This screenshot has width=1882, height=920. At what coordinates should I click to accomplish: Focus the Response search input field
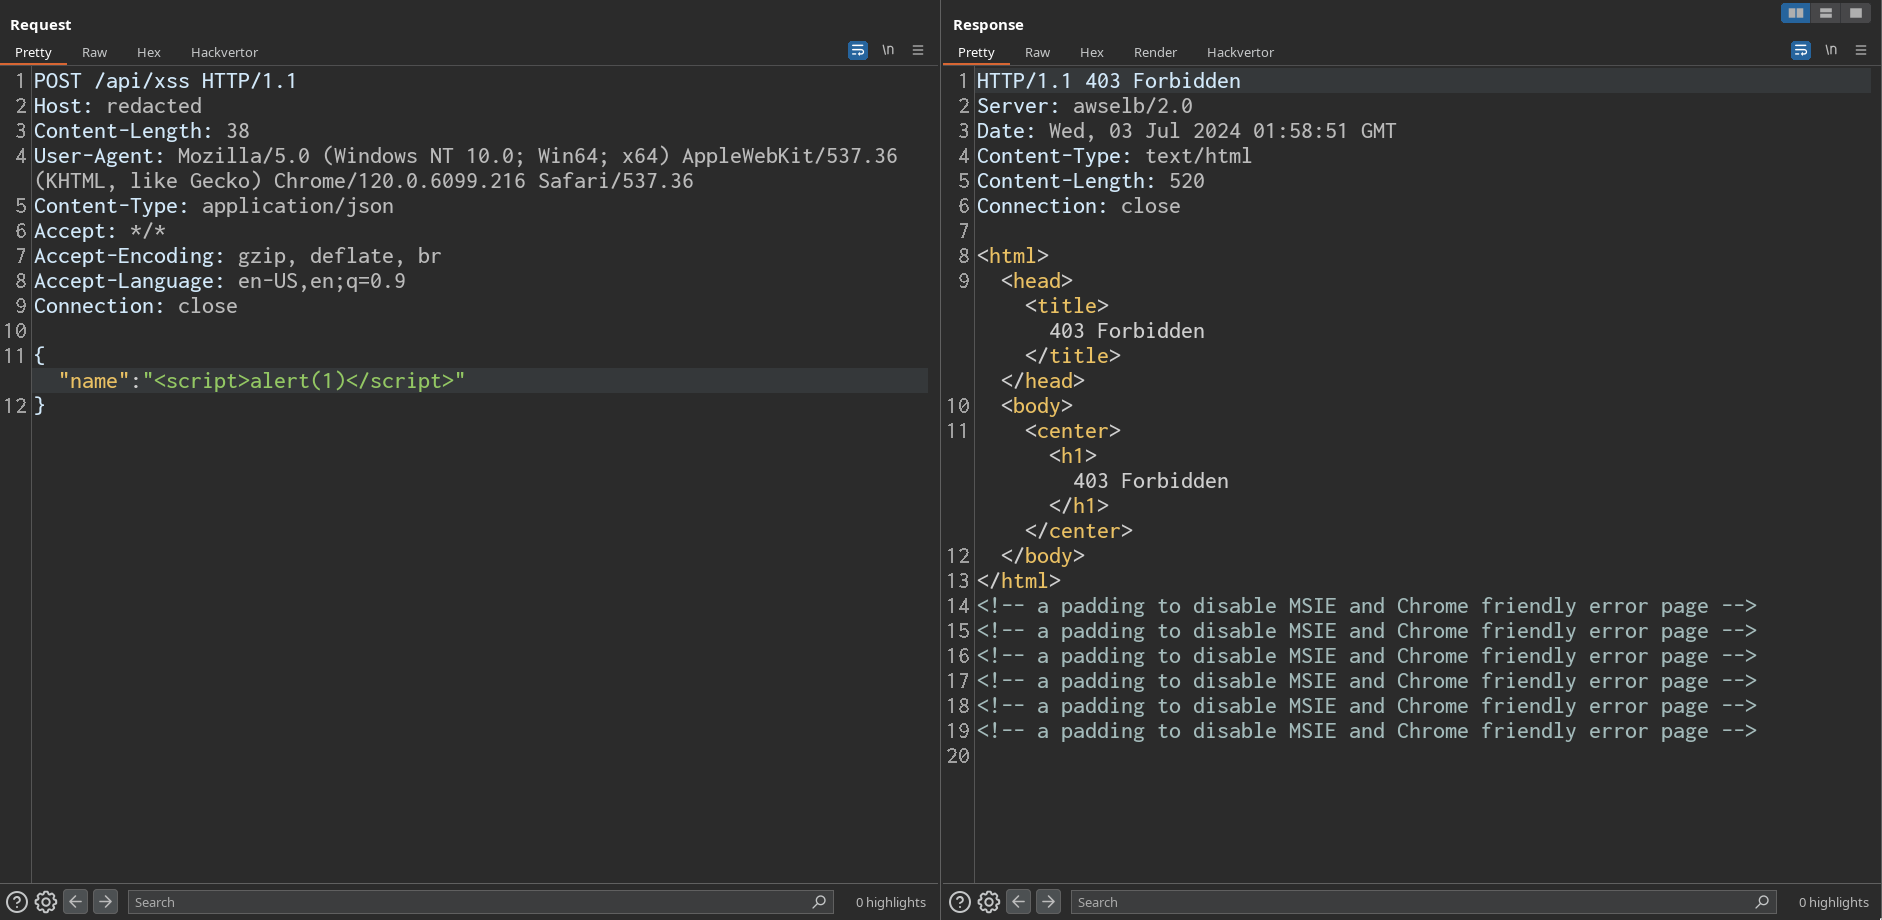point(1410,902)
